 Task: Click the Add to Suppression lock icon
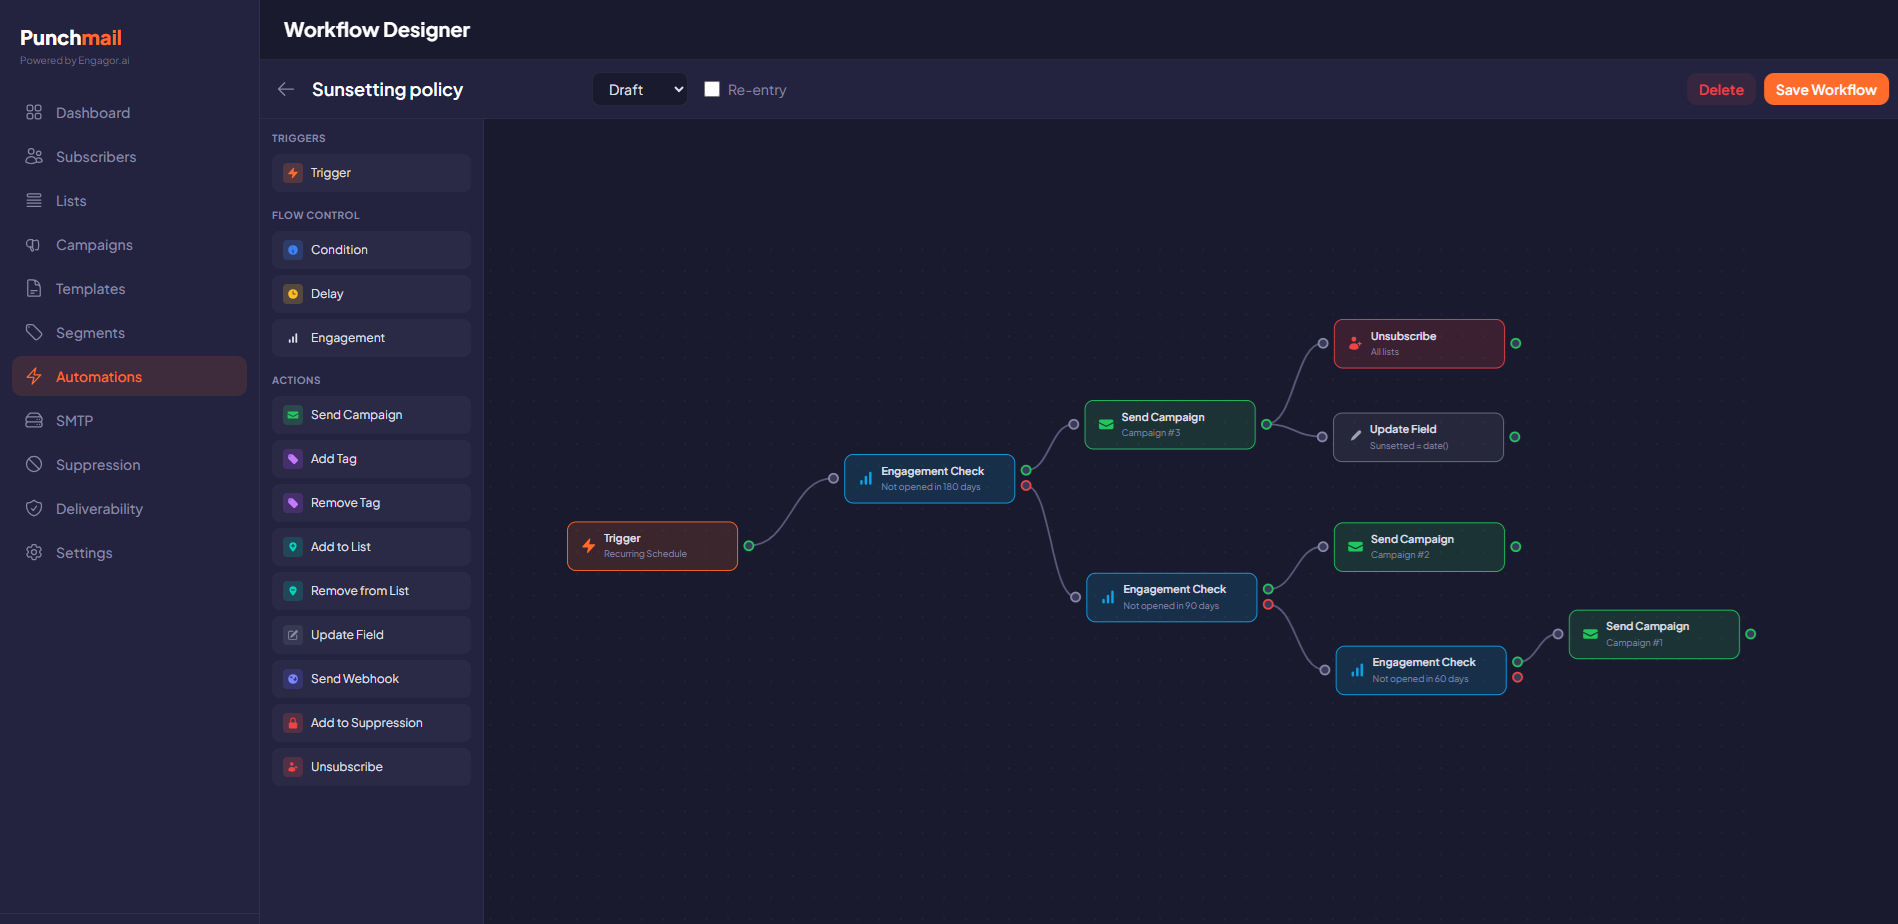coord(293,722)
